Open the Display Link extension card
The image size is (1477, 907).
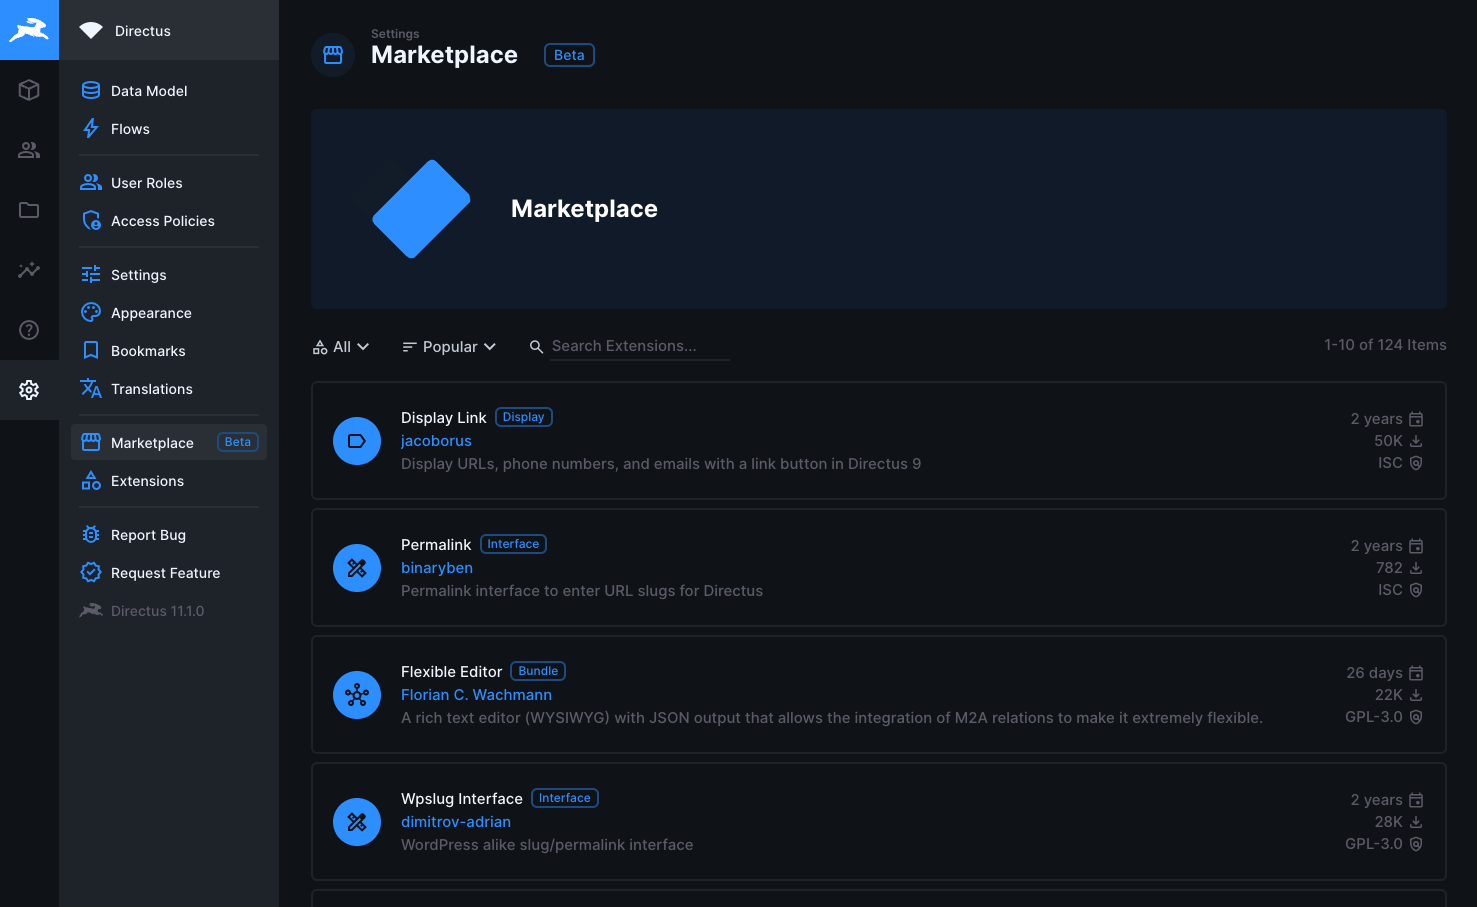pos(879,441)
